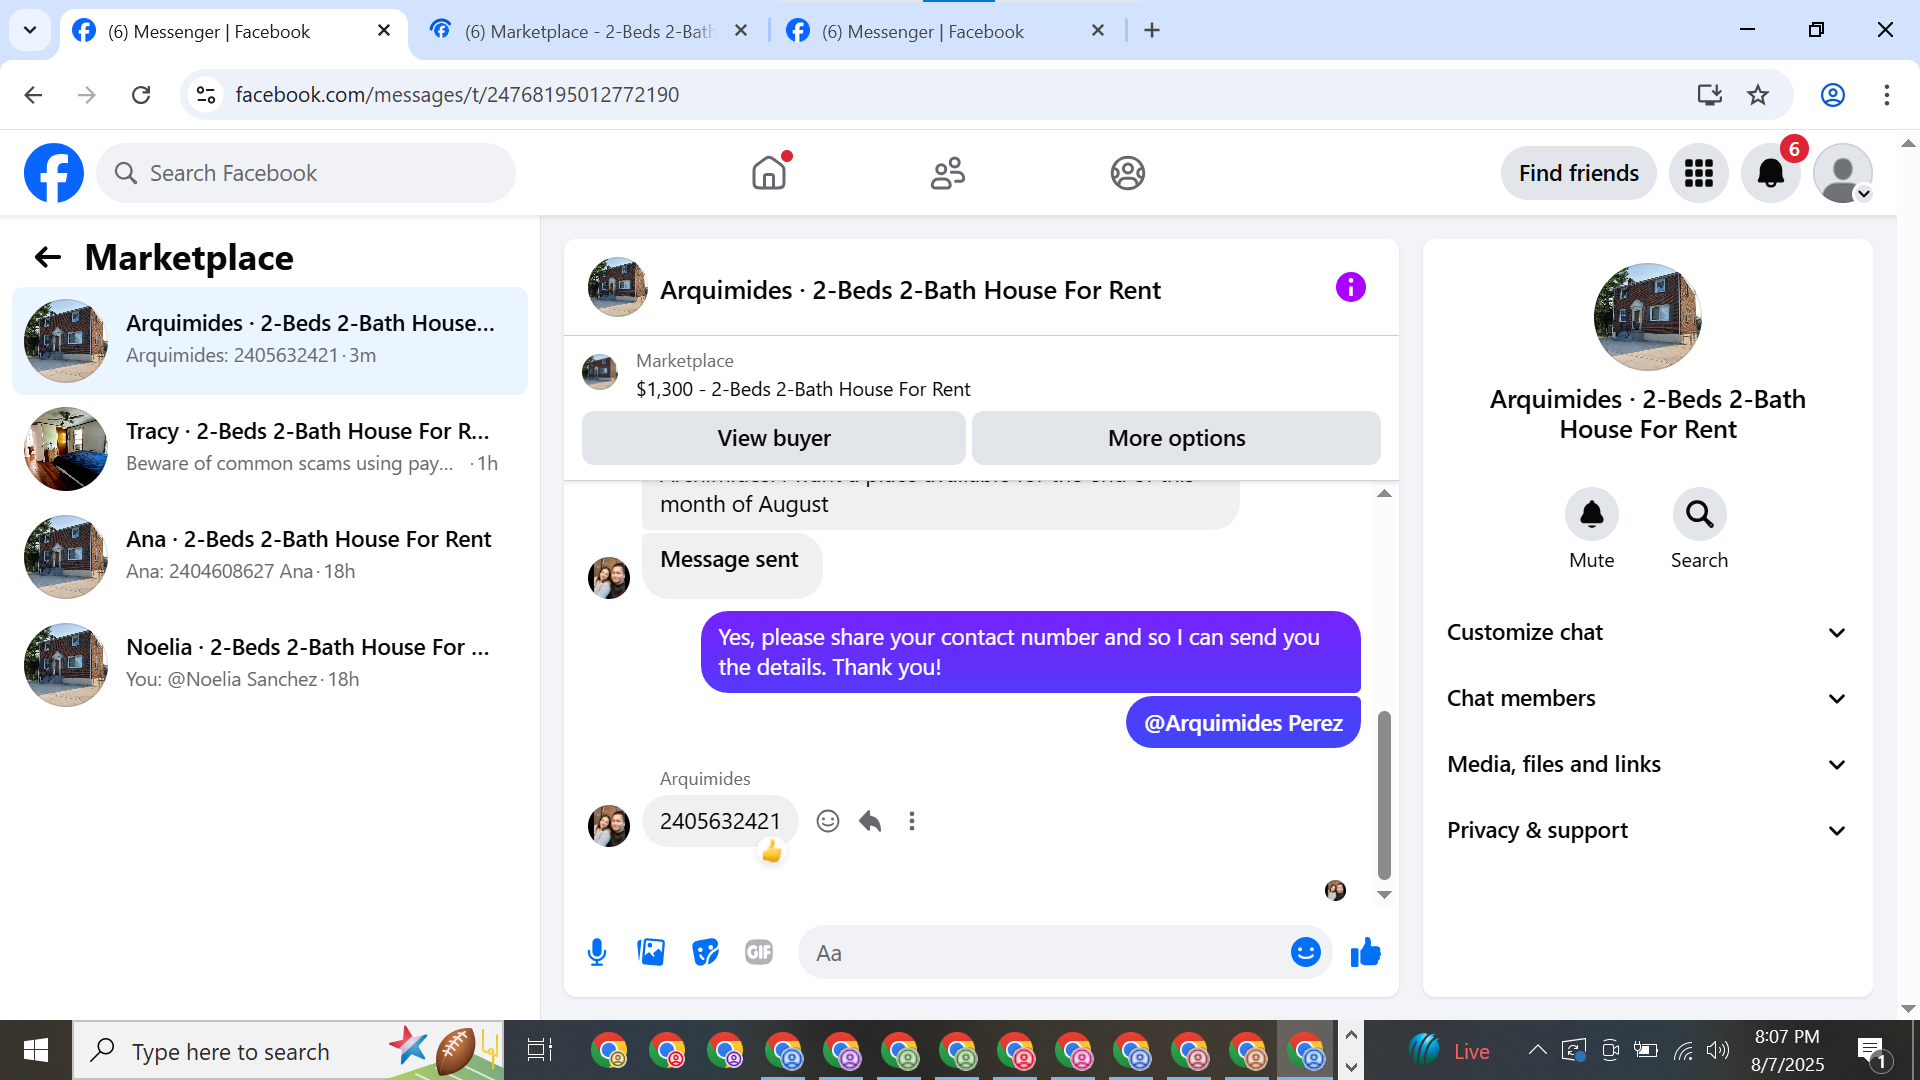
Task: Click the Windows taskbar search box
Action: pyautogui.click(x=288, y=1050)
